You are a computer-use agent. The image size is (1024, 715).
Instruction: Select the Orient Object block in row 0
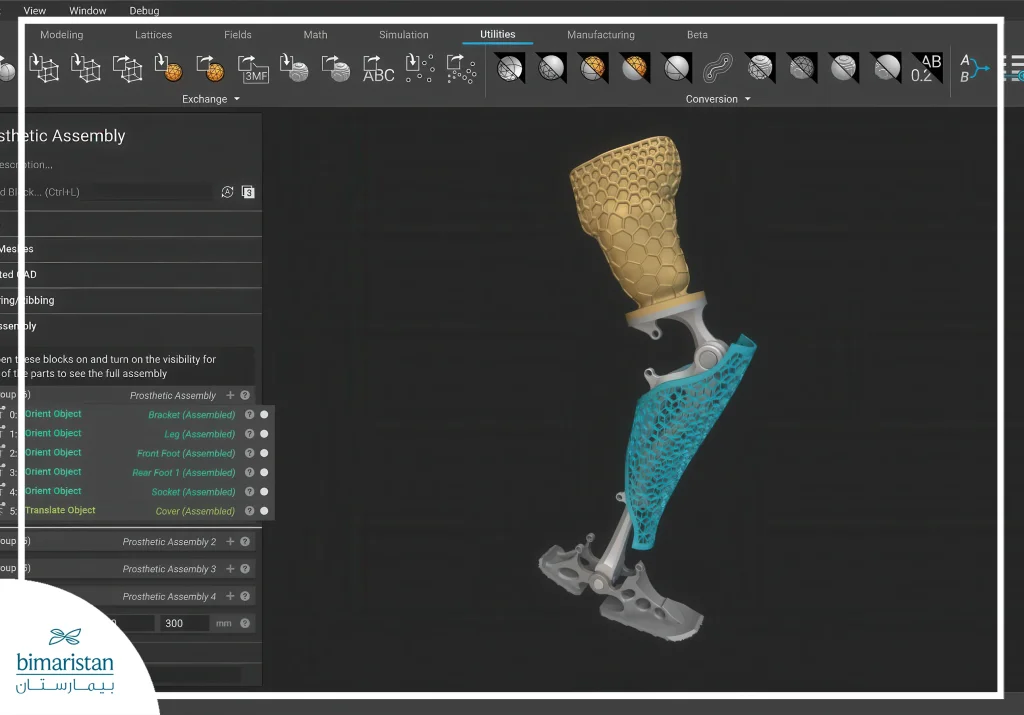click(x=54, y=414)
